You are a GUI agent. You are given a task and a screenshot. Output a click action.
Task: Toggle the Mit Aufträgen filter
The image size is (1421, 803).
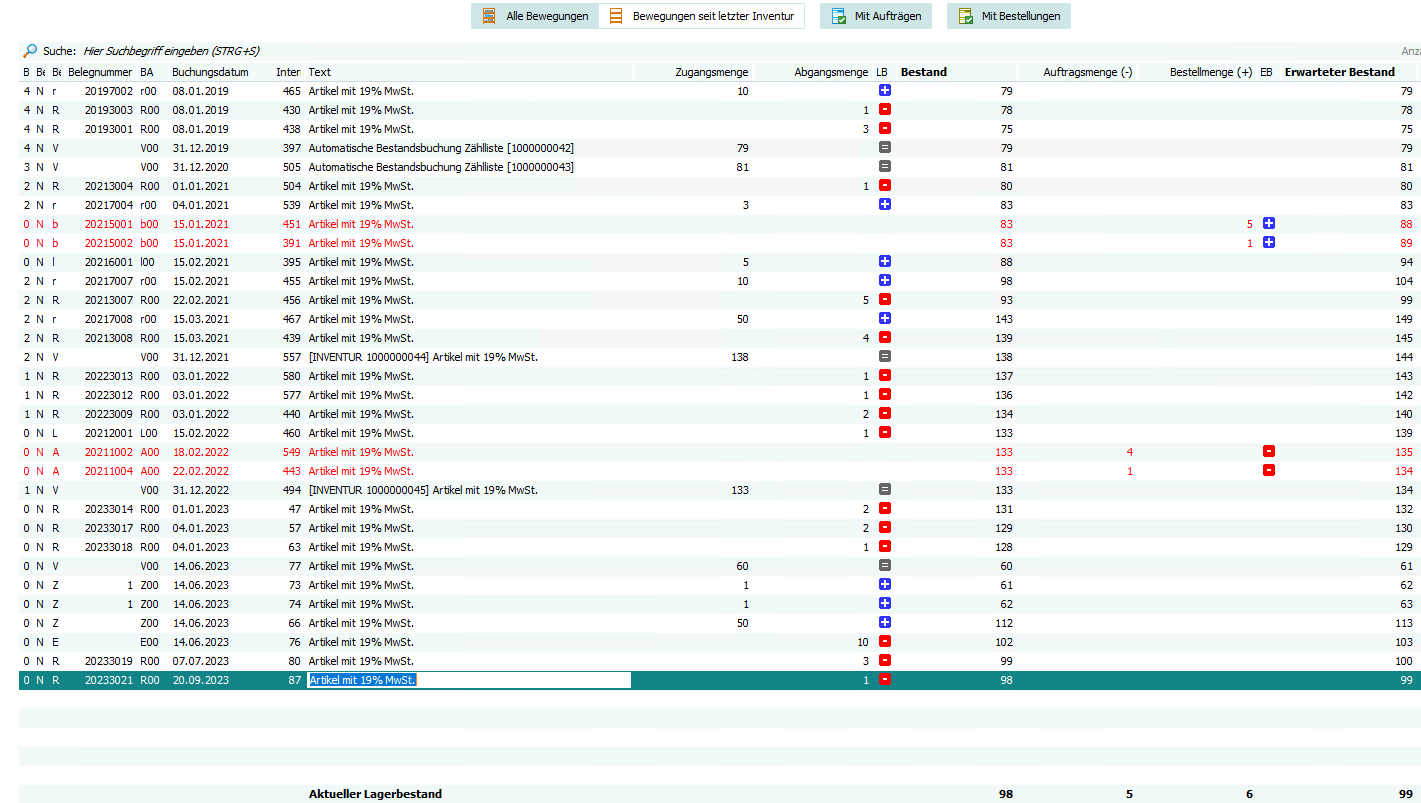click(x=876, y=16)
